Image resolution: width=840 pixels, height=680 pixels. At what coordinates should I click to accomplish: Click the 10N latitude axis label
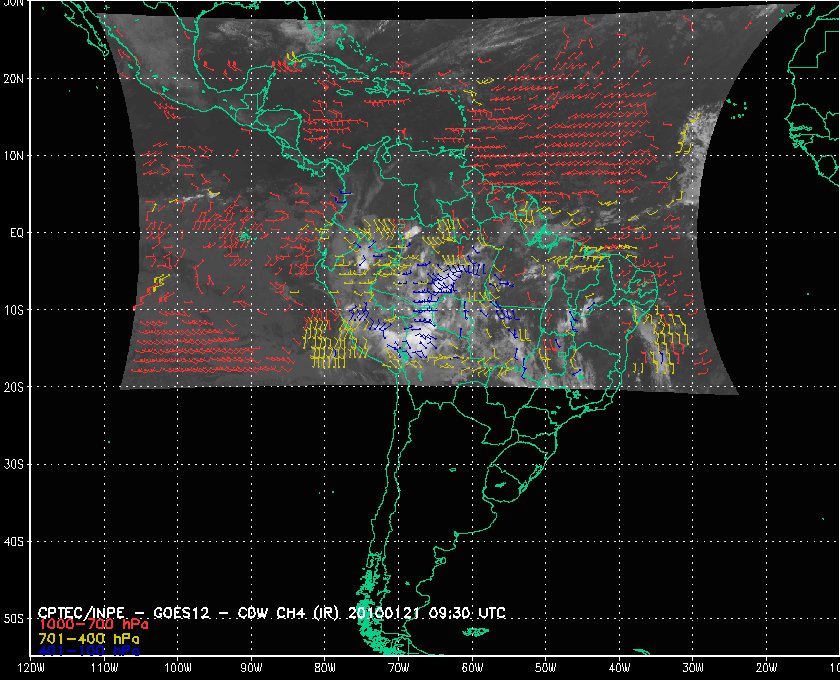point(13,155)
